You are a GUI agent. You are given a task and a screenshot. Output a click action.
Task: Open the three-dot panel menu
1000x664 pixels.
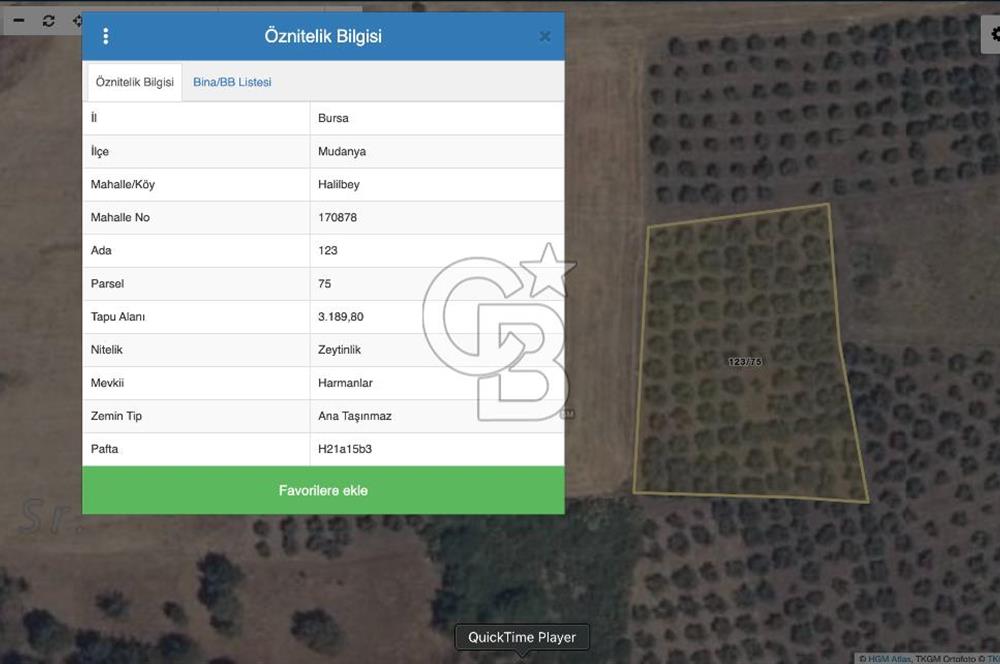[x=106, y=36]
